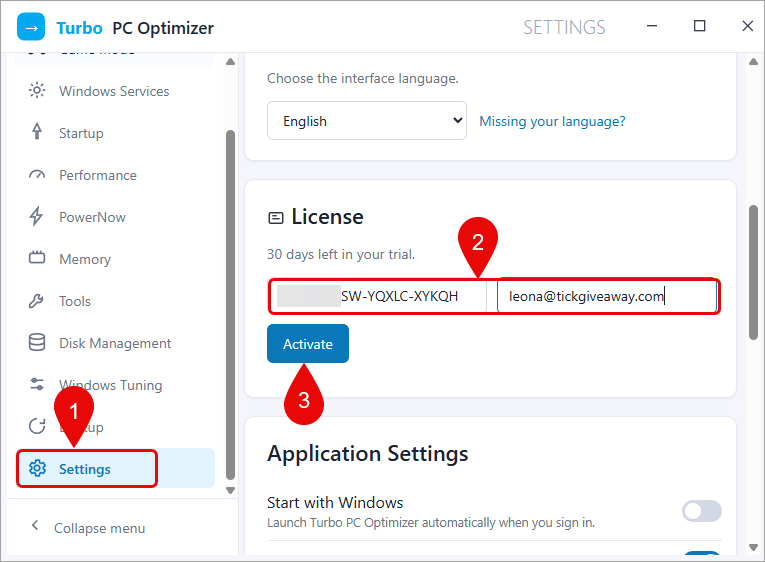
Task: Close the Turbo PC Optimizer window
Action: tap(747, 26)
